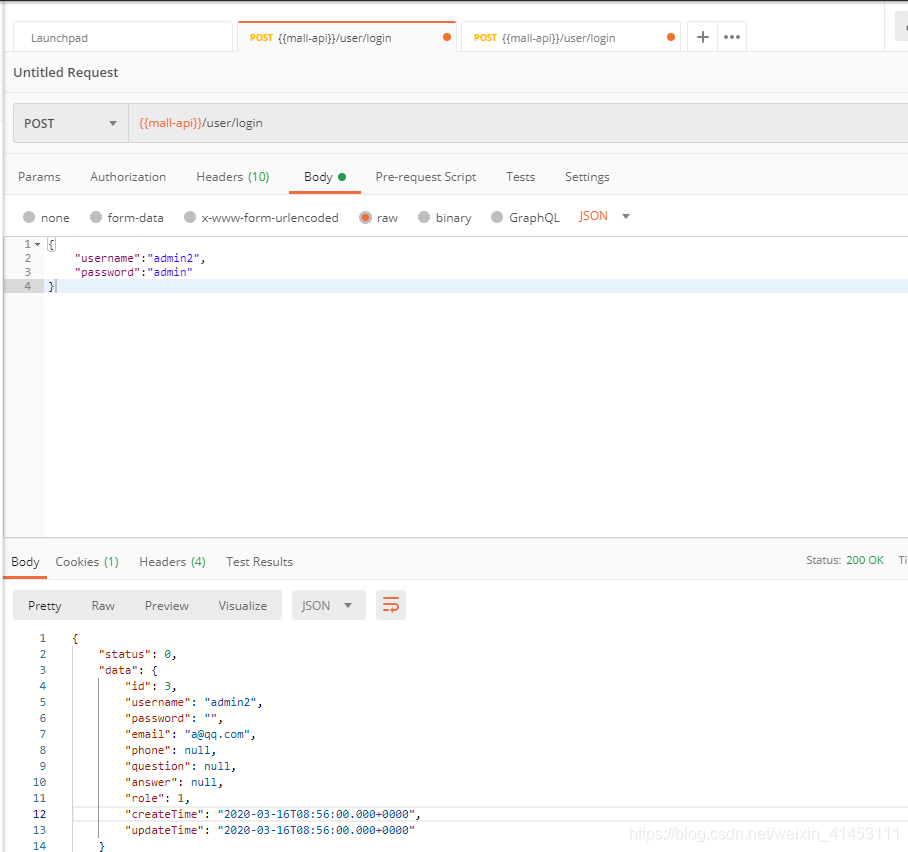Viewport: 908px width, 852px height.
Task: Click the "phone": null response line
Action: coord(171,750)
